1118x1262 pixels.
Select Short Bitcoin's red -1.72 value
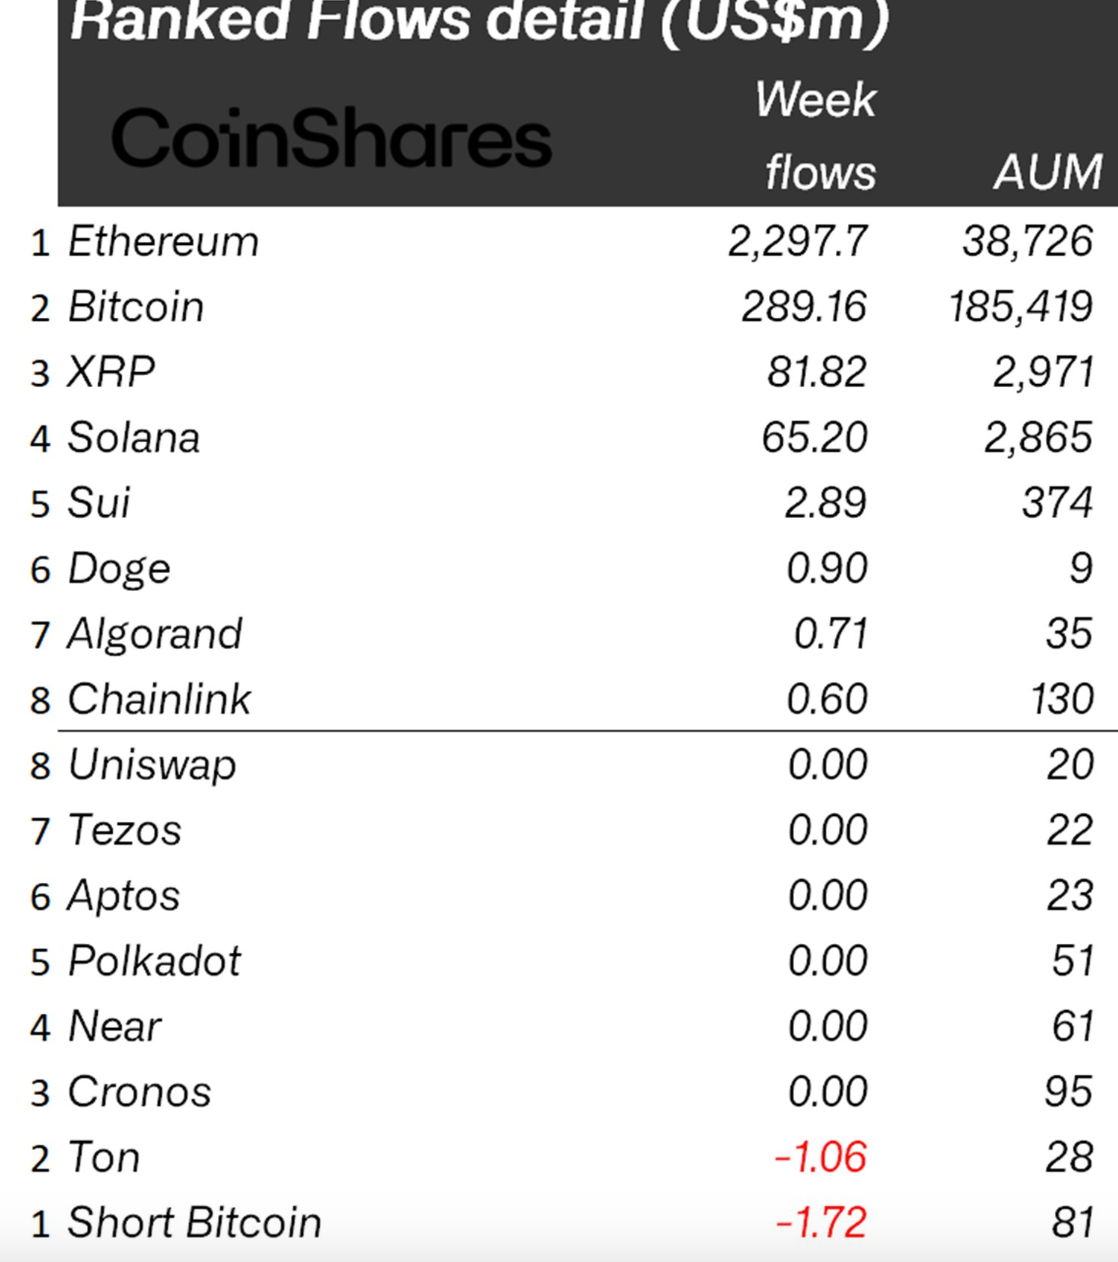click(x=820, y=1223)
